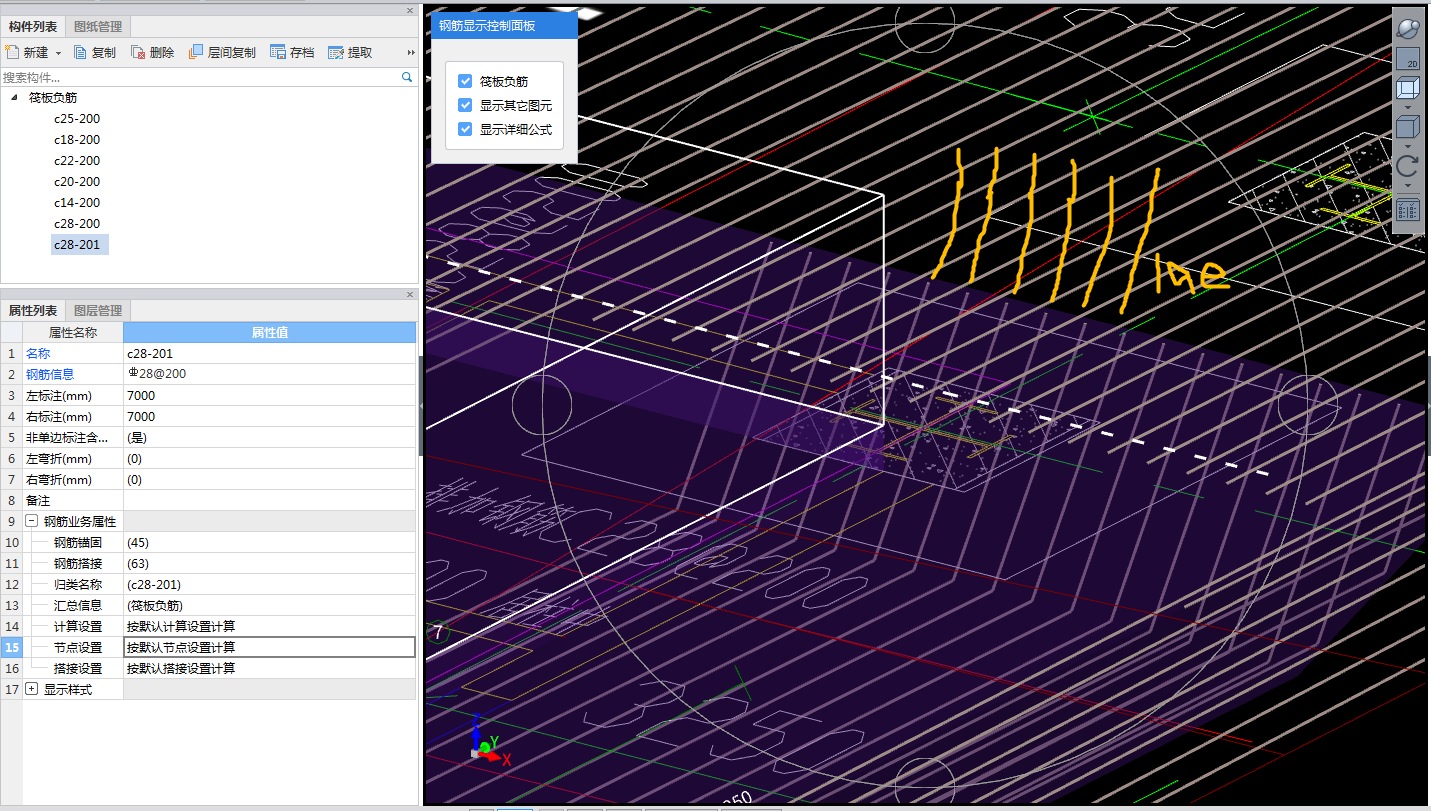Toggle the 显示详细公式 checkbox
The image size is (1431, 811).
[465, 129]
